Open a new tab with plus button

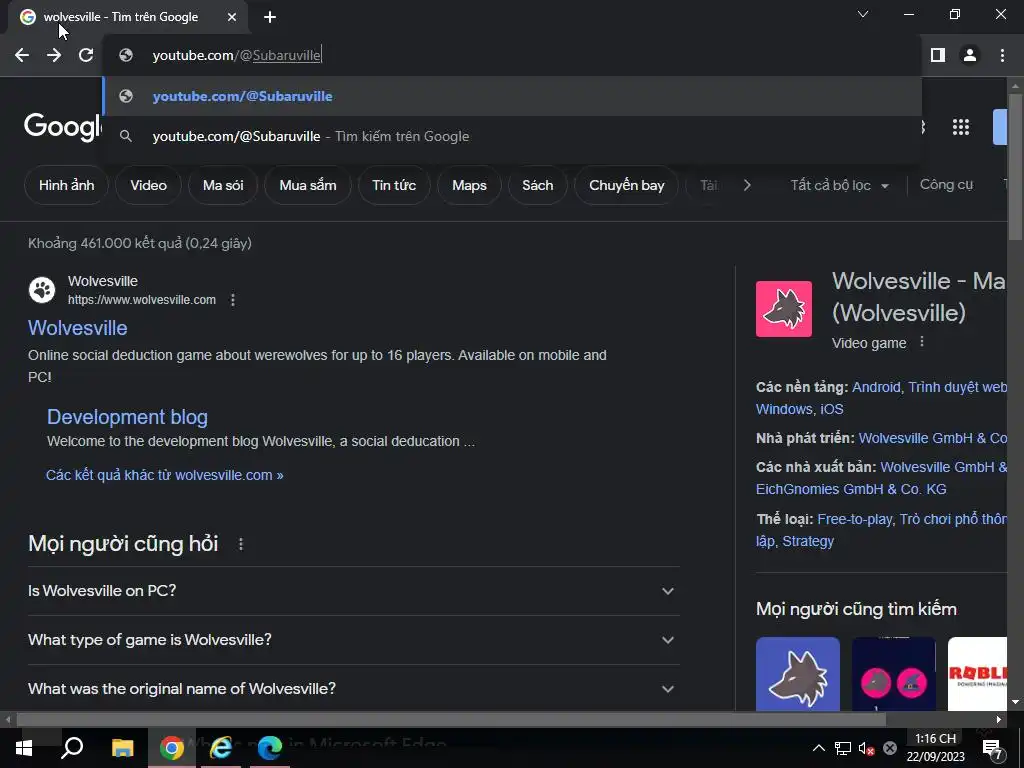[x=270, y=17]
